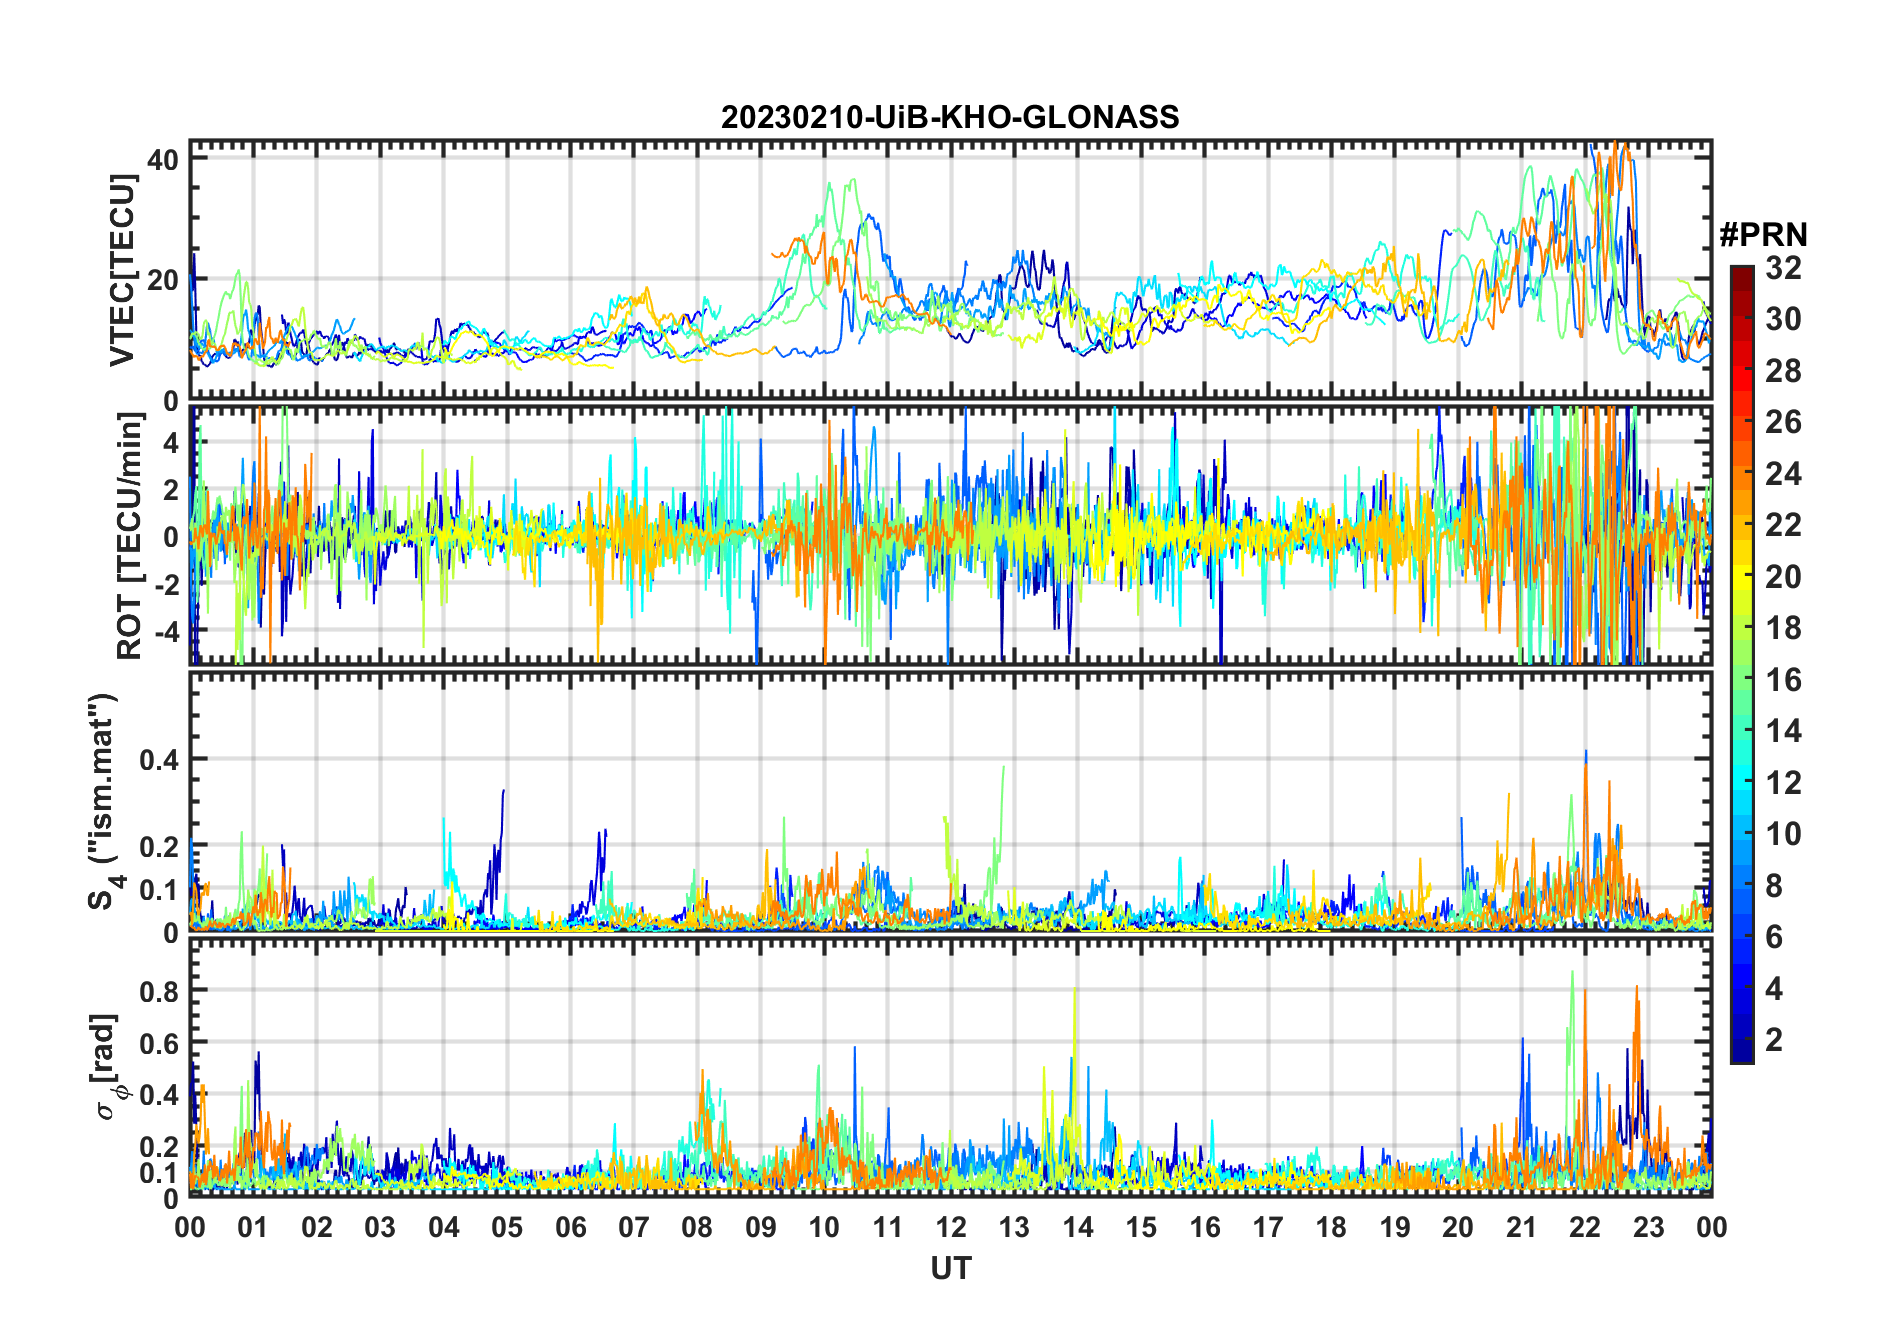Viewport: 1902px width, 1330px height.
Task: Click the green VTEC peak near 10 UT
Action: pyautogui.click(x=853, y=181)
